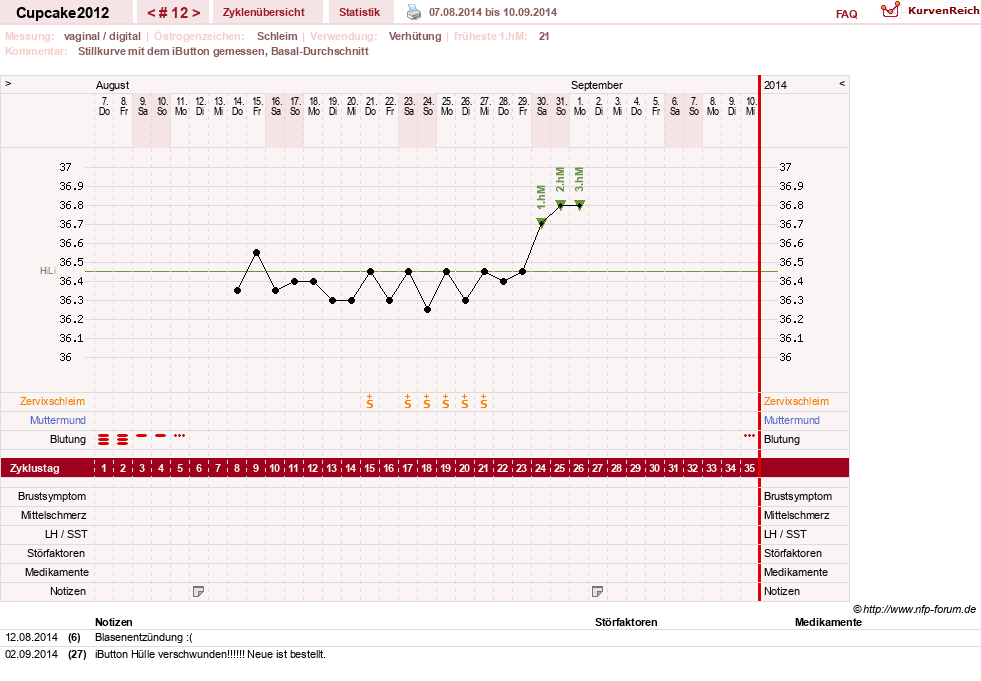Click the heavy bleeding symbol on day 1

pyautogui.click(x=104, y=439)
